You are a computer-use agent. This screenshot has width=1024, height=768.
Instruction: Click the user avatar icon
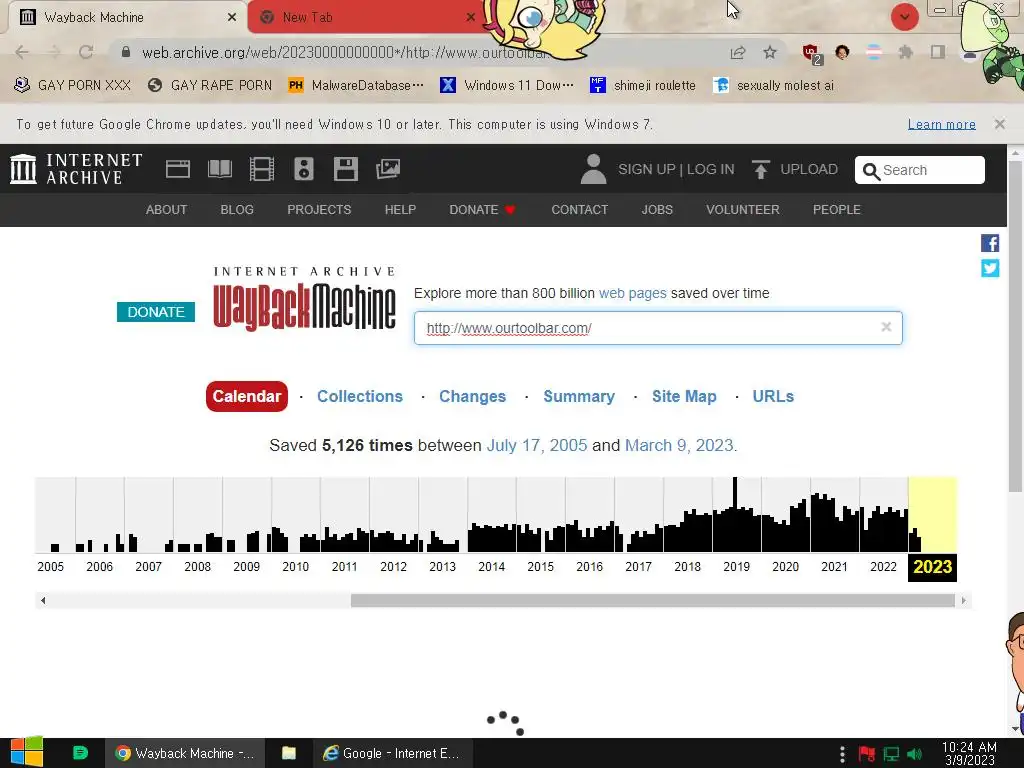tap(593, 169)
